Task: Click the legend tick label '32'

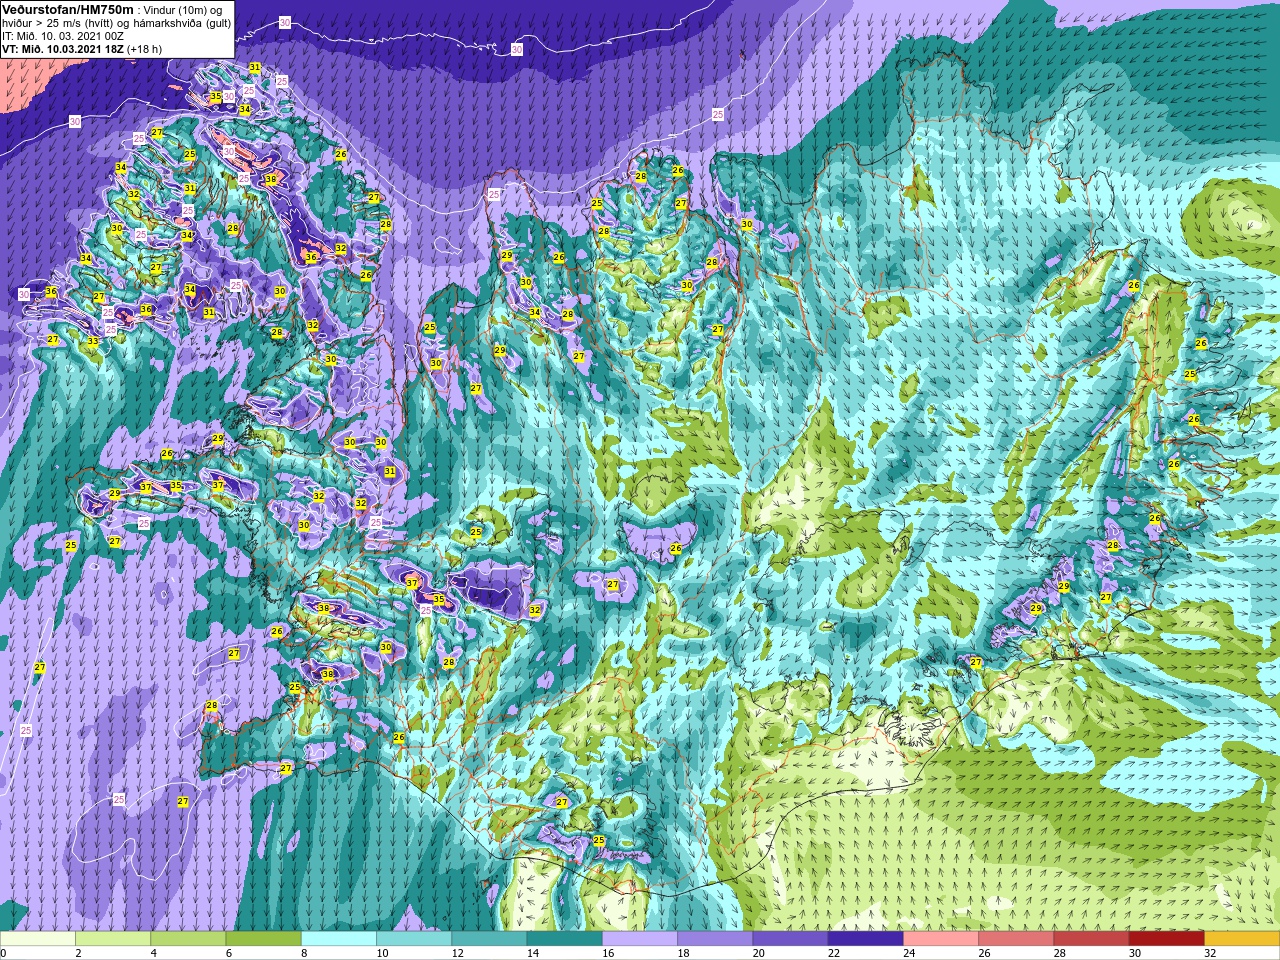Action: point(1210,953)
